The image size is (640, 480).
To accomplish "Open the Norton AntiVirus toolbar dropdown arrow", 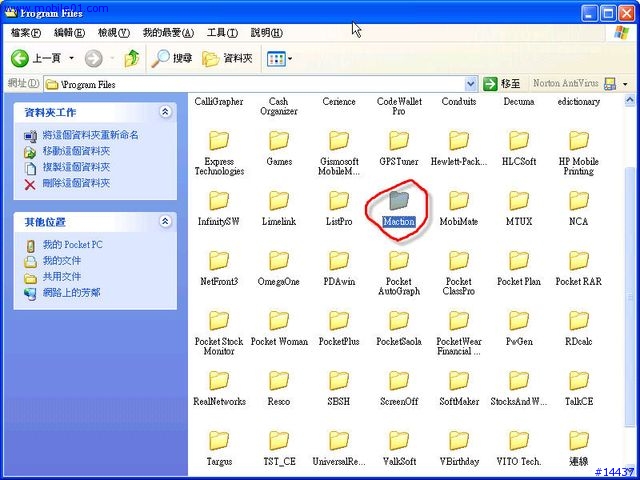I will (x=625, y=84).
